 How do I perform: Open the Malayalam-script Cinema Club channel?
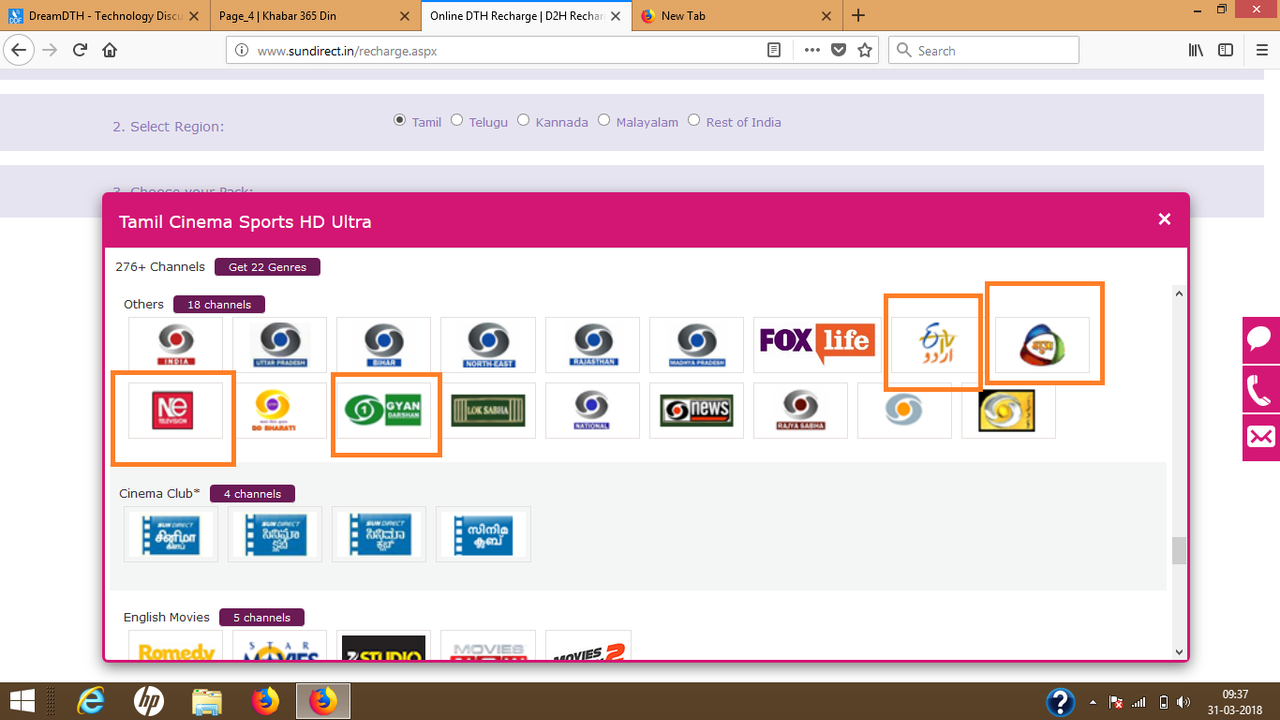click(x=483, y=534)
